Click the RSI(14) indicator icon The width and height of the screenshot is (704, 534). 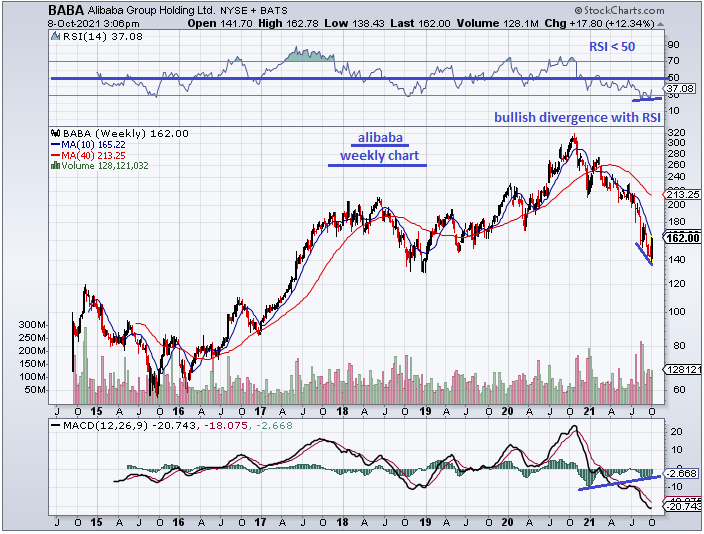click(x=56, y=36)
